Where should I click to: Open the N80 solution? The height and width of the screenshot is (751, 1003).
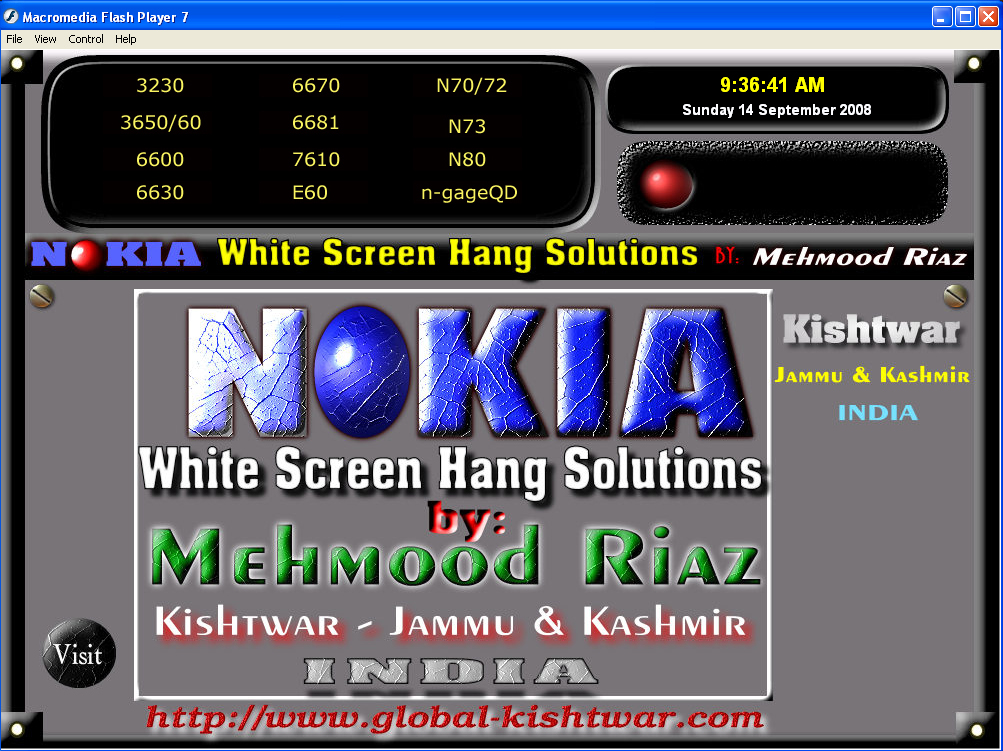[x=467, y=159]
